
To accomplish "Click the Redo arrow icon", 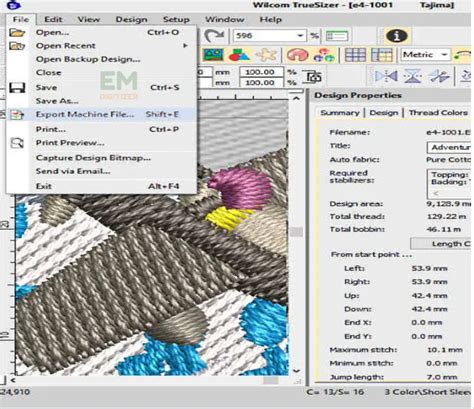I will coord(214,36).
